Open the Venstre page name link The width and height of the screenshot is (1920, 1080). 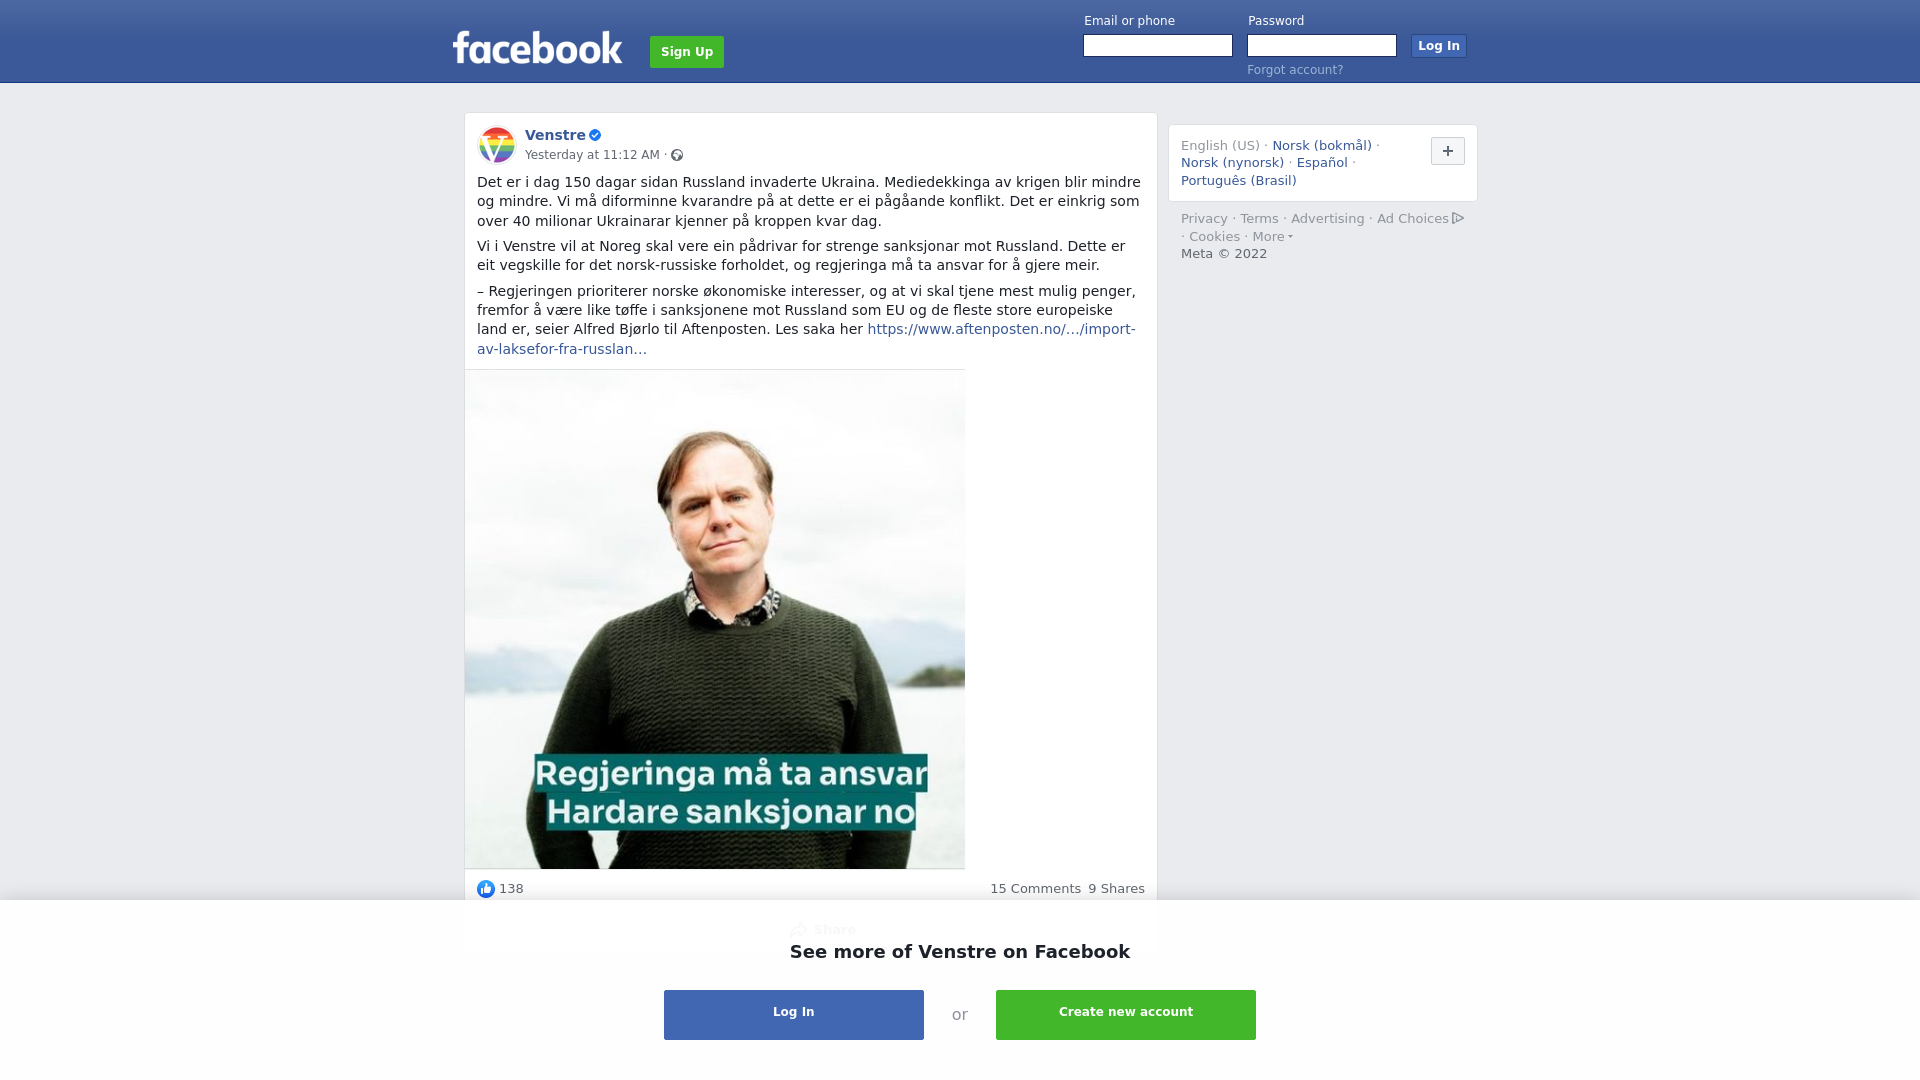pyautogui.click(x=555, y=135)
